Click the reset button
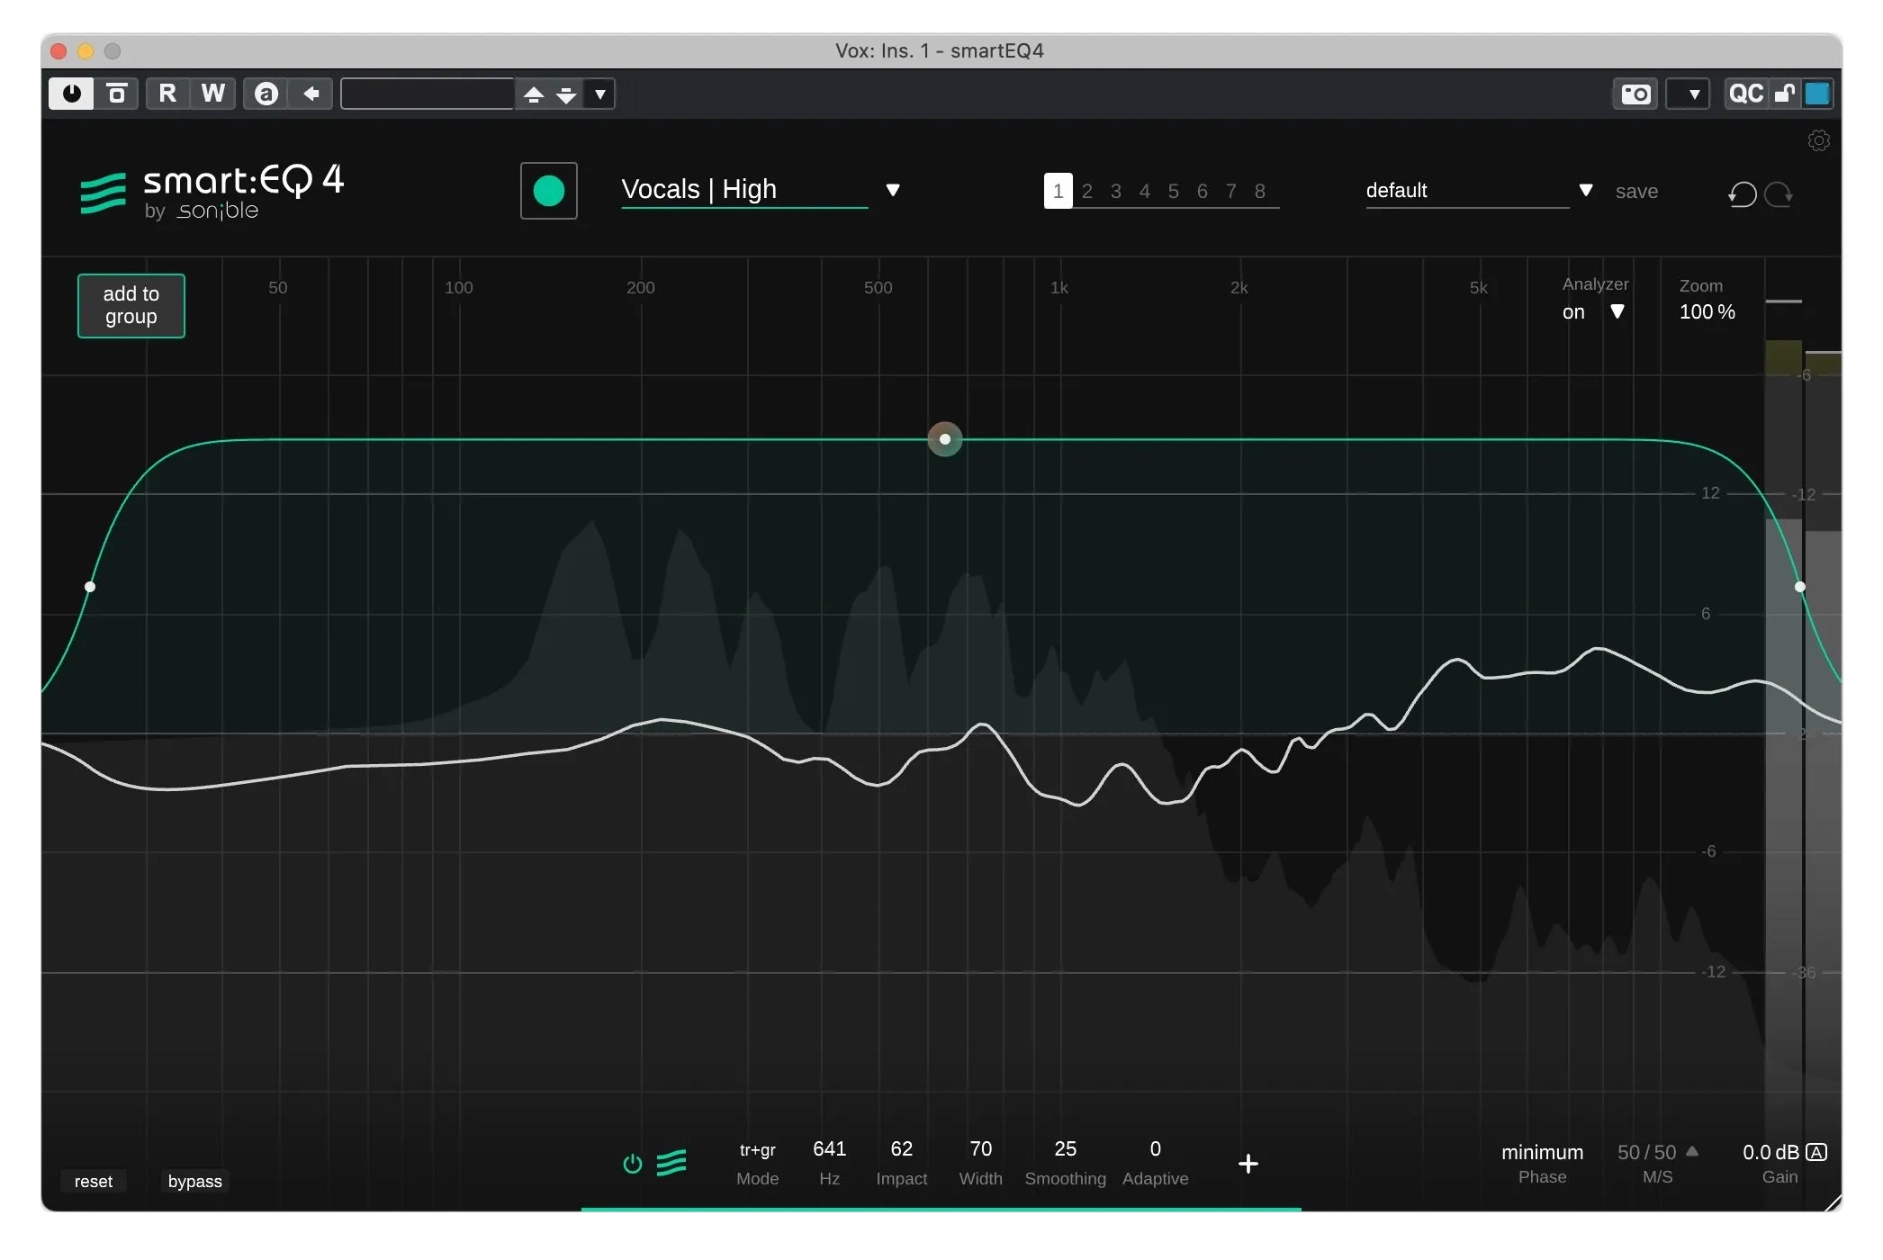This screenshot has height=1260, width=1883. click(93, 1181)
